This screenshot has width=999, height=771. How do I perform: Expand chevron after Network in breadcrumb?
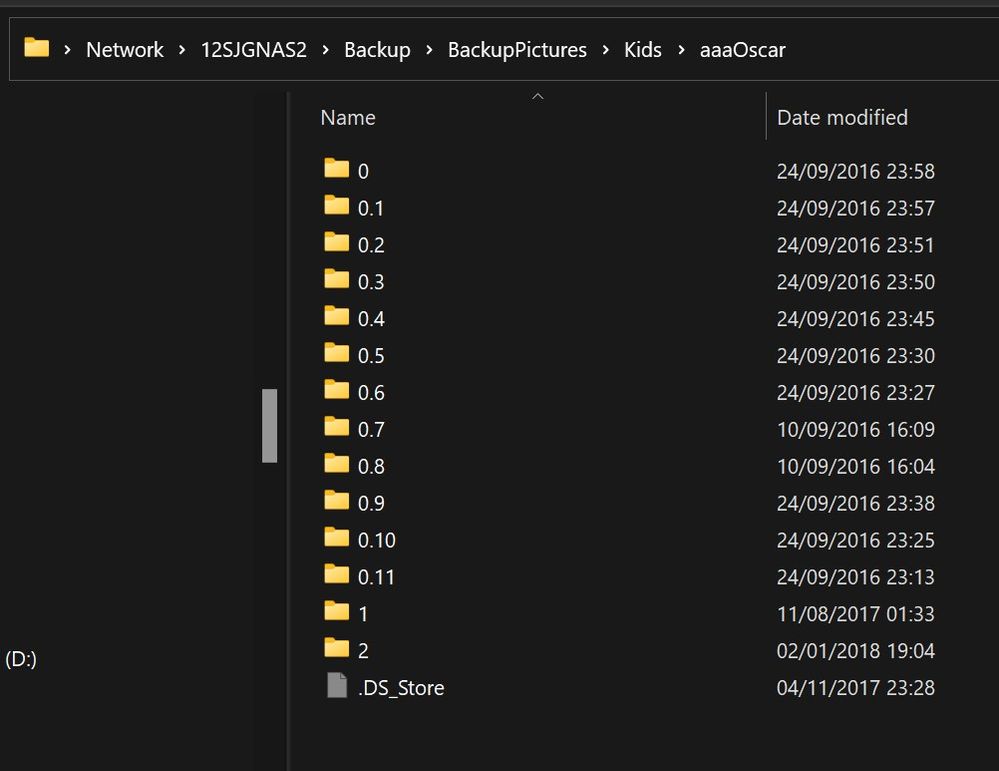coord(182,49)
